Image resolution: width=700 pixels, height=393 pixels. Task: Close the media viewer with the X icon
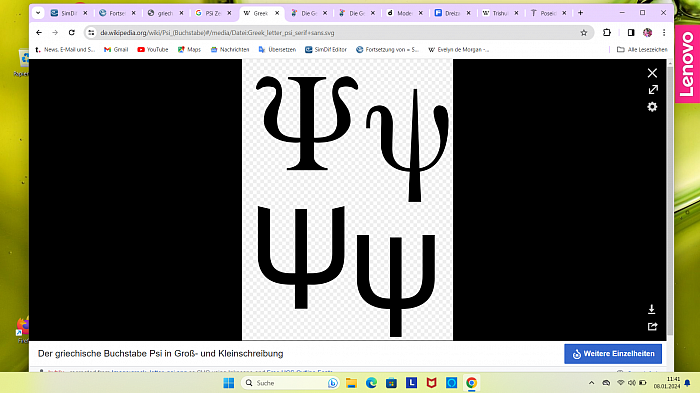pyautogui.click(x=652, y=73)
